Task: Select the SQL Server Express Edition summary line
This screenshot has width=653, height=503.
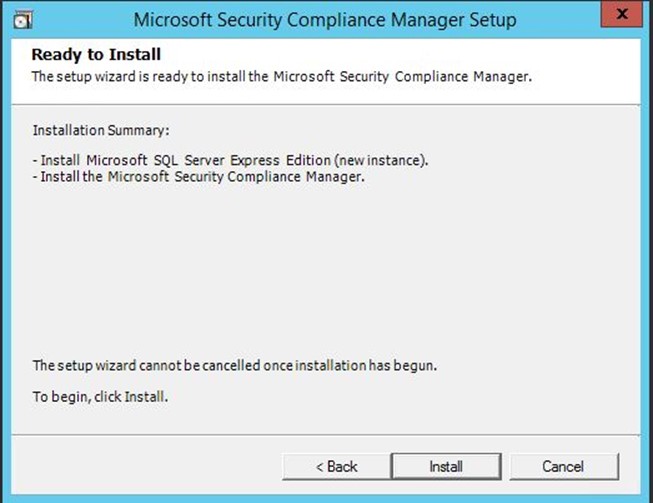Action: [x=230, y=160]
